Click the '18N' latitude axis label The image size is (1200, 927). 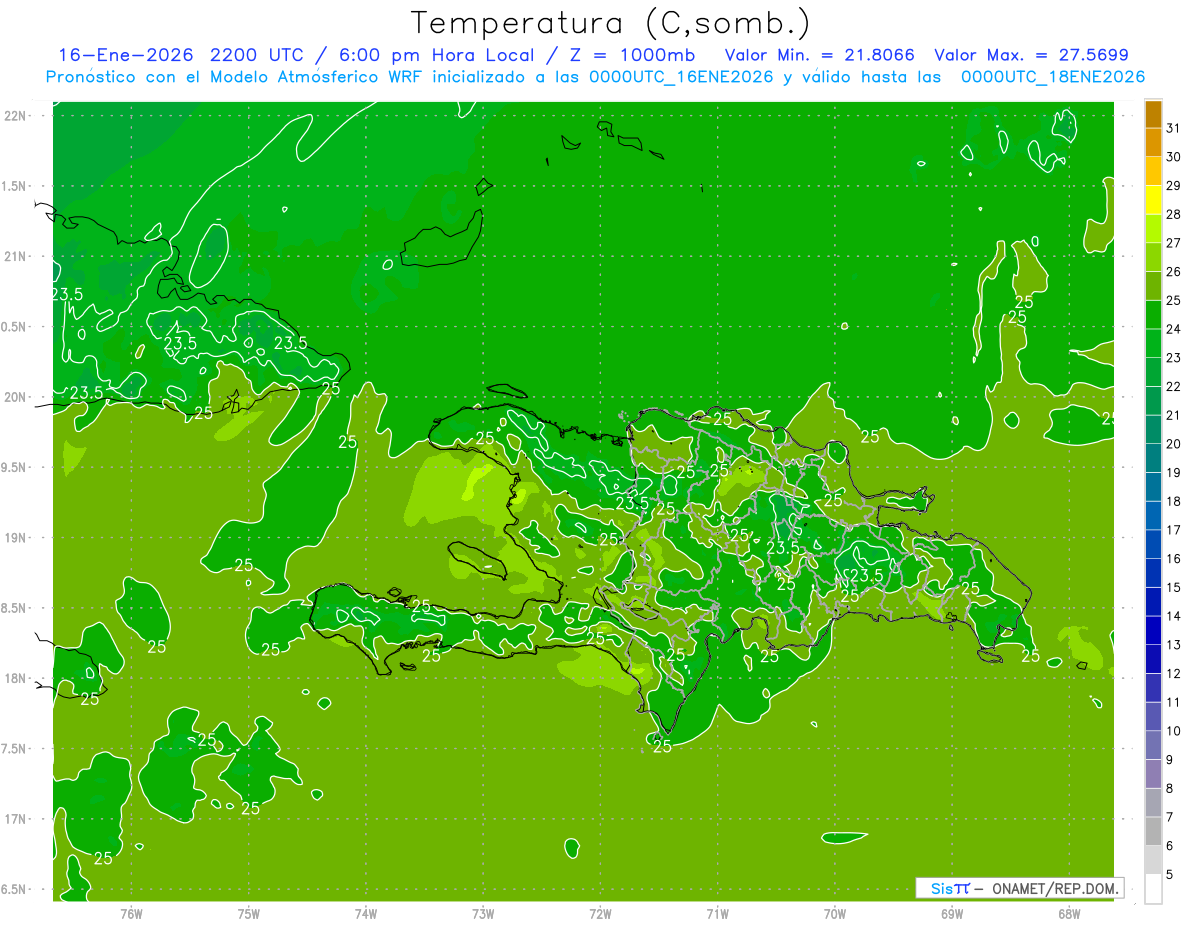tap(15, 679)
